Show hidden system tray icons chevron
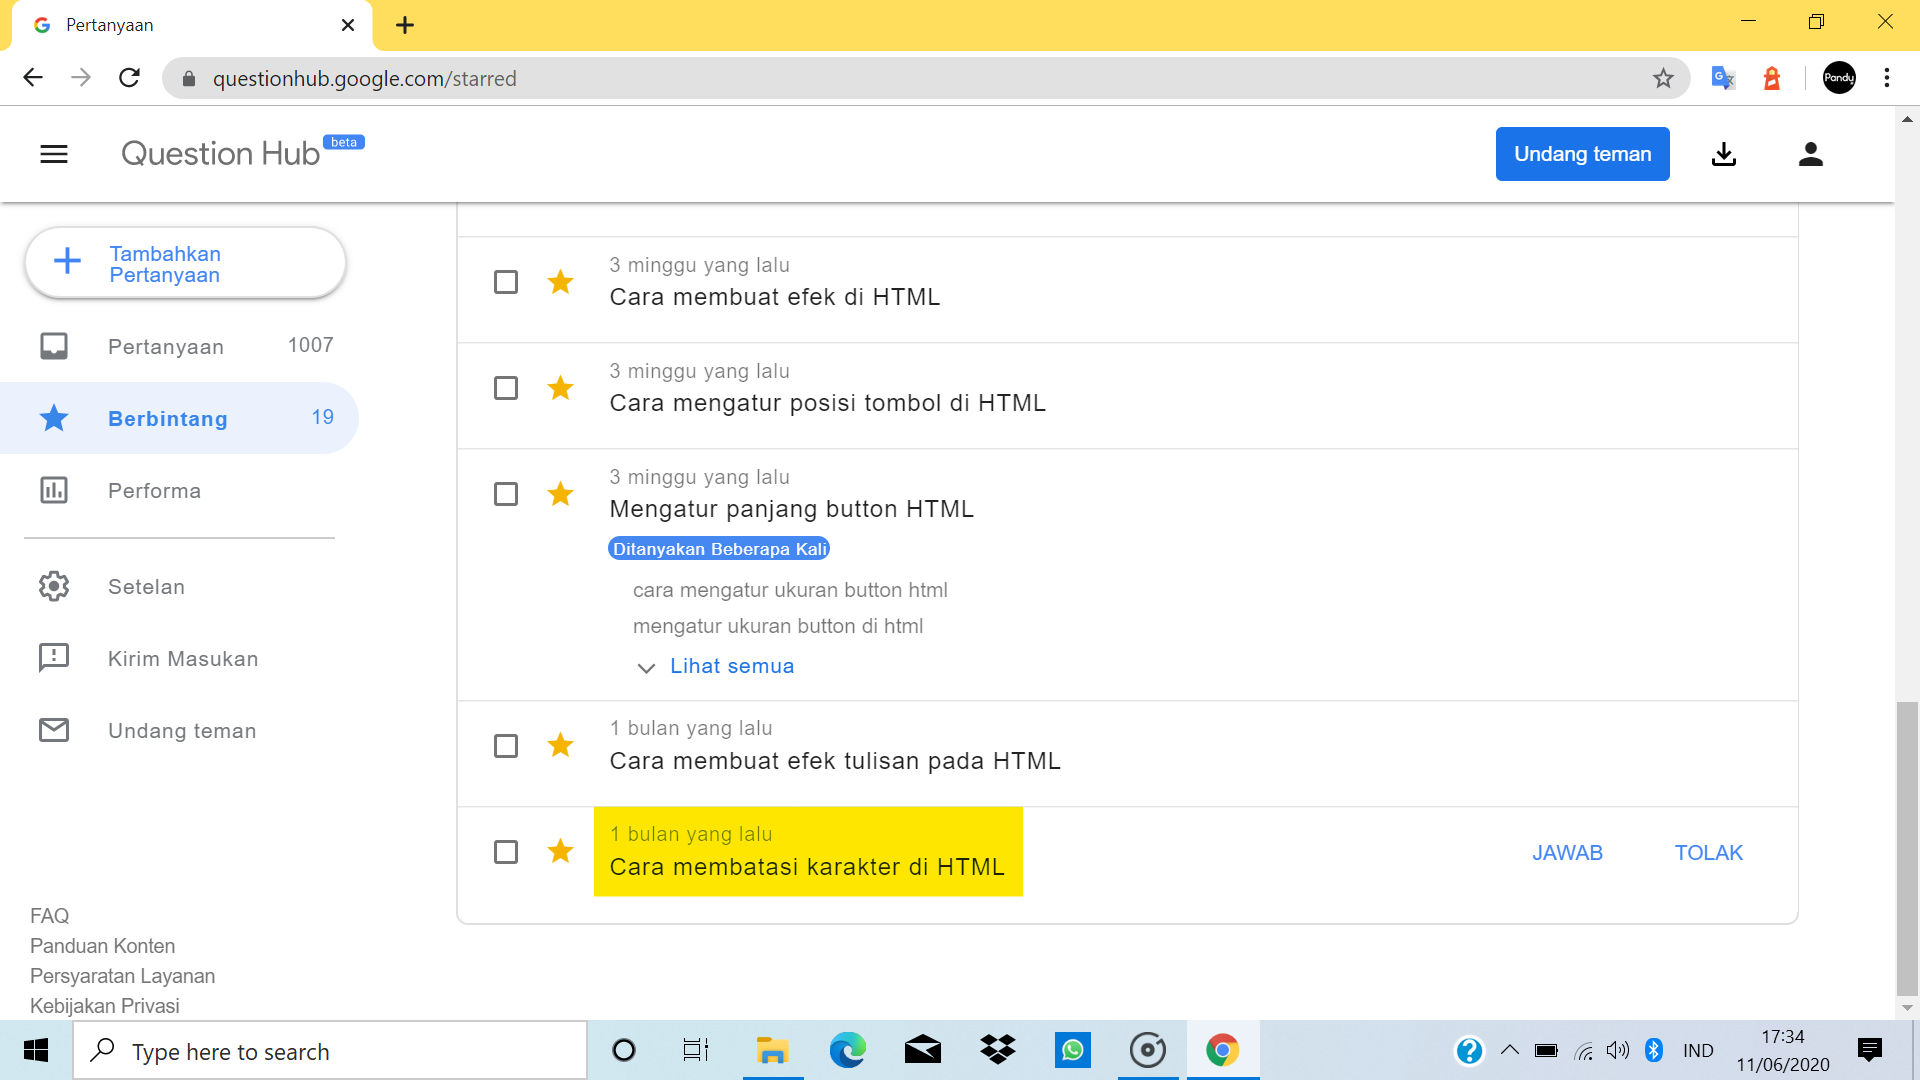Screen dimensions: 1920x1080 (x=1510, y=1050)
